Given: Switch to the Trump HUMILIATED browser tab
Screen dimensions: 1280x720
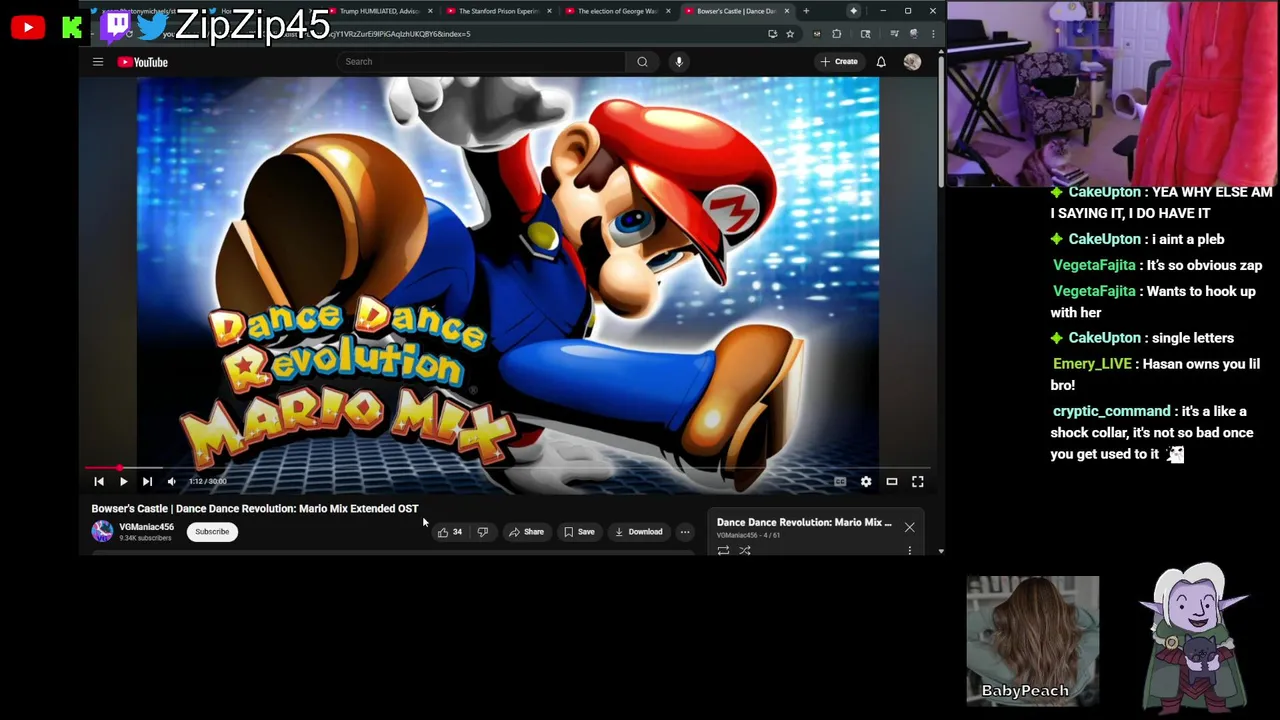Looking at the screenshot, I should coord(381,11).
